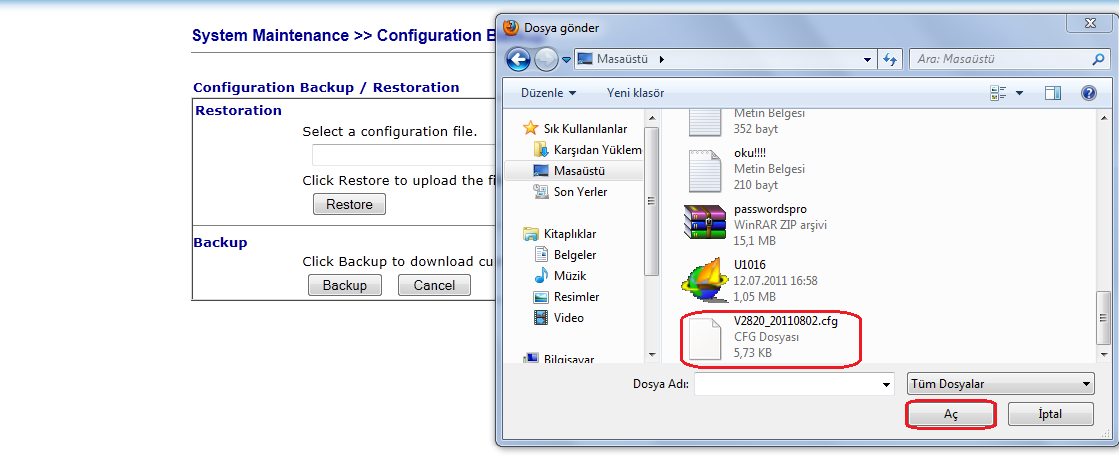
Task: Click Yeni klasör in the toolbar
Action: [635, 93]
